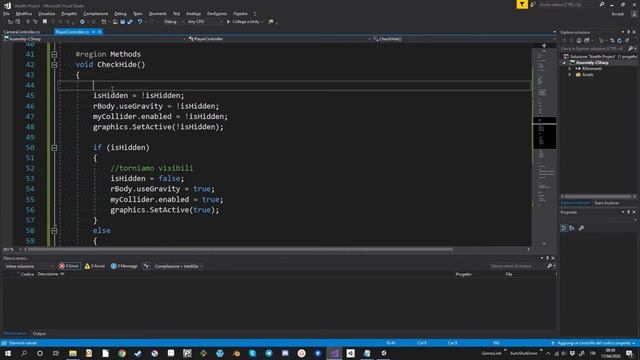
Task: Expand the Riferimenti node
Action: 570,69
